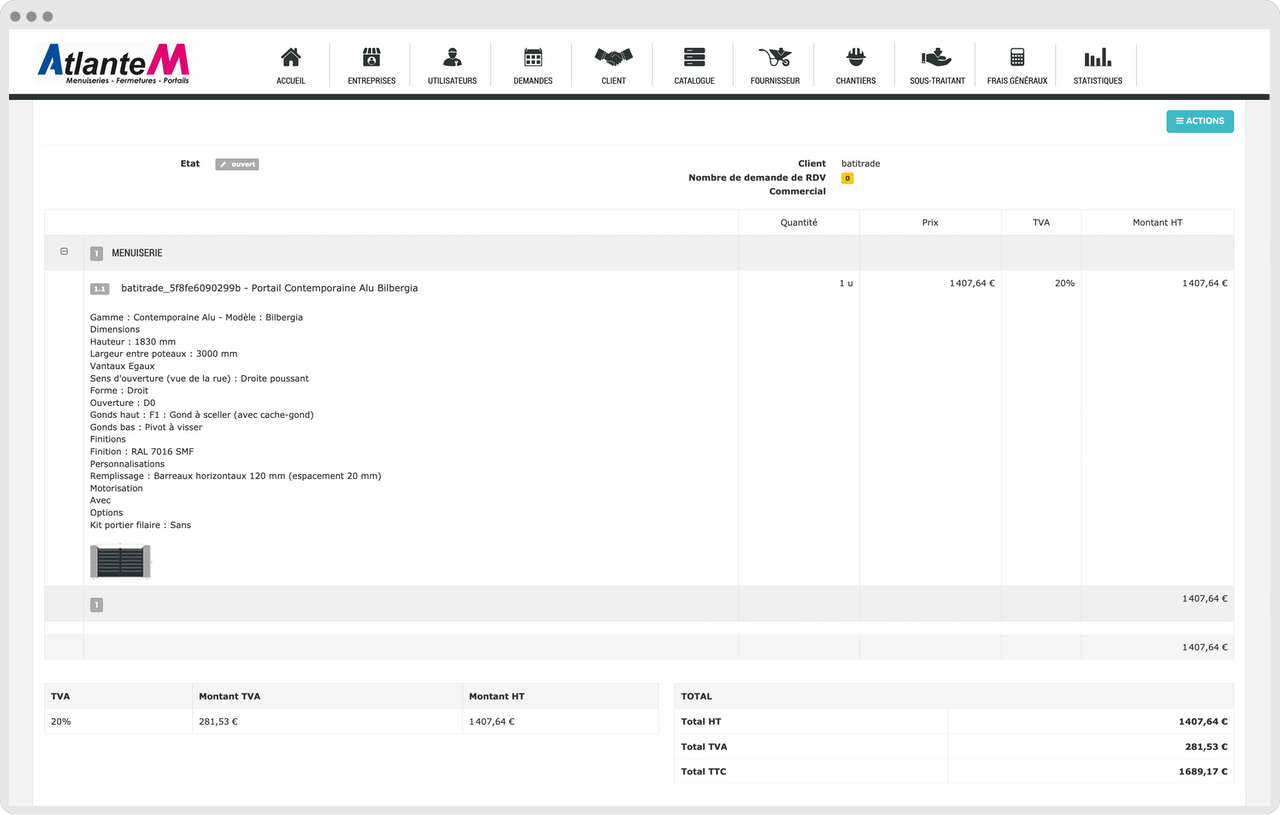View the Chantiers section
Image resolution: width=1280 pixels, height=815 pixels.
point(855,64)
